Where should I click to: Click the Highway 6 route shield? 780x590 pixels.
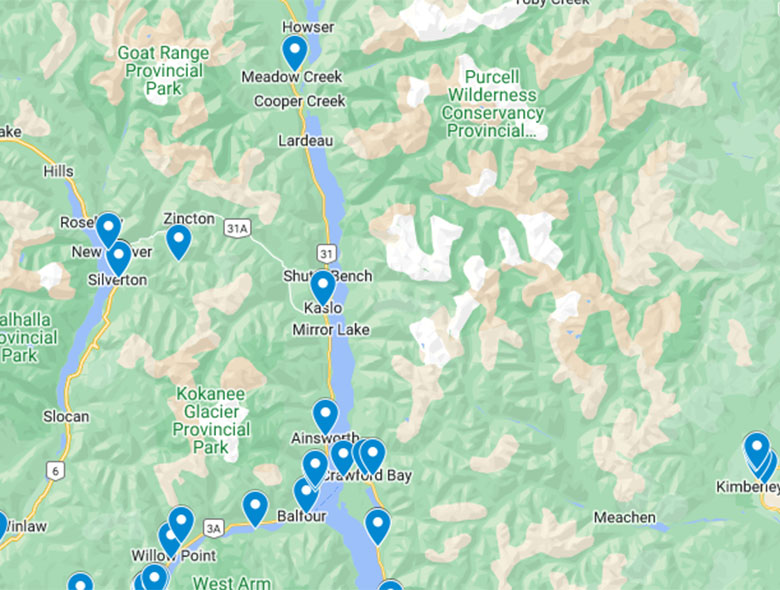(x=56, y=471)
